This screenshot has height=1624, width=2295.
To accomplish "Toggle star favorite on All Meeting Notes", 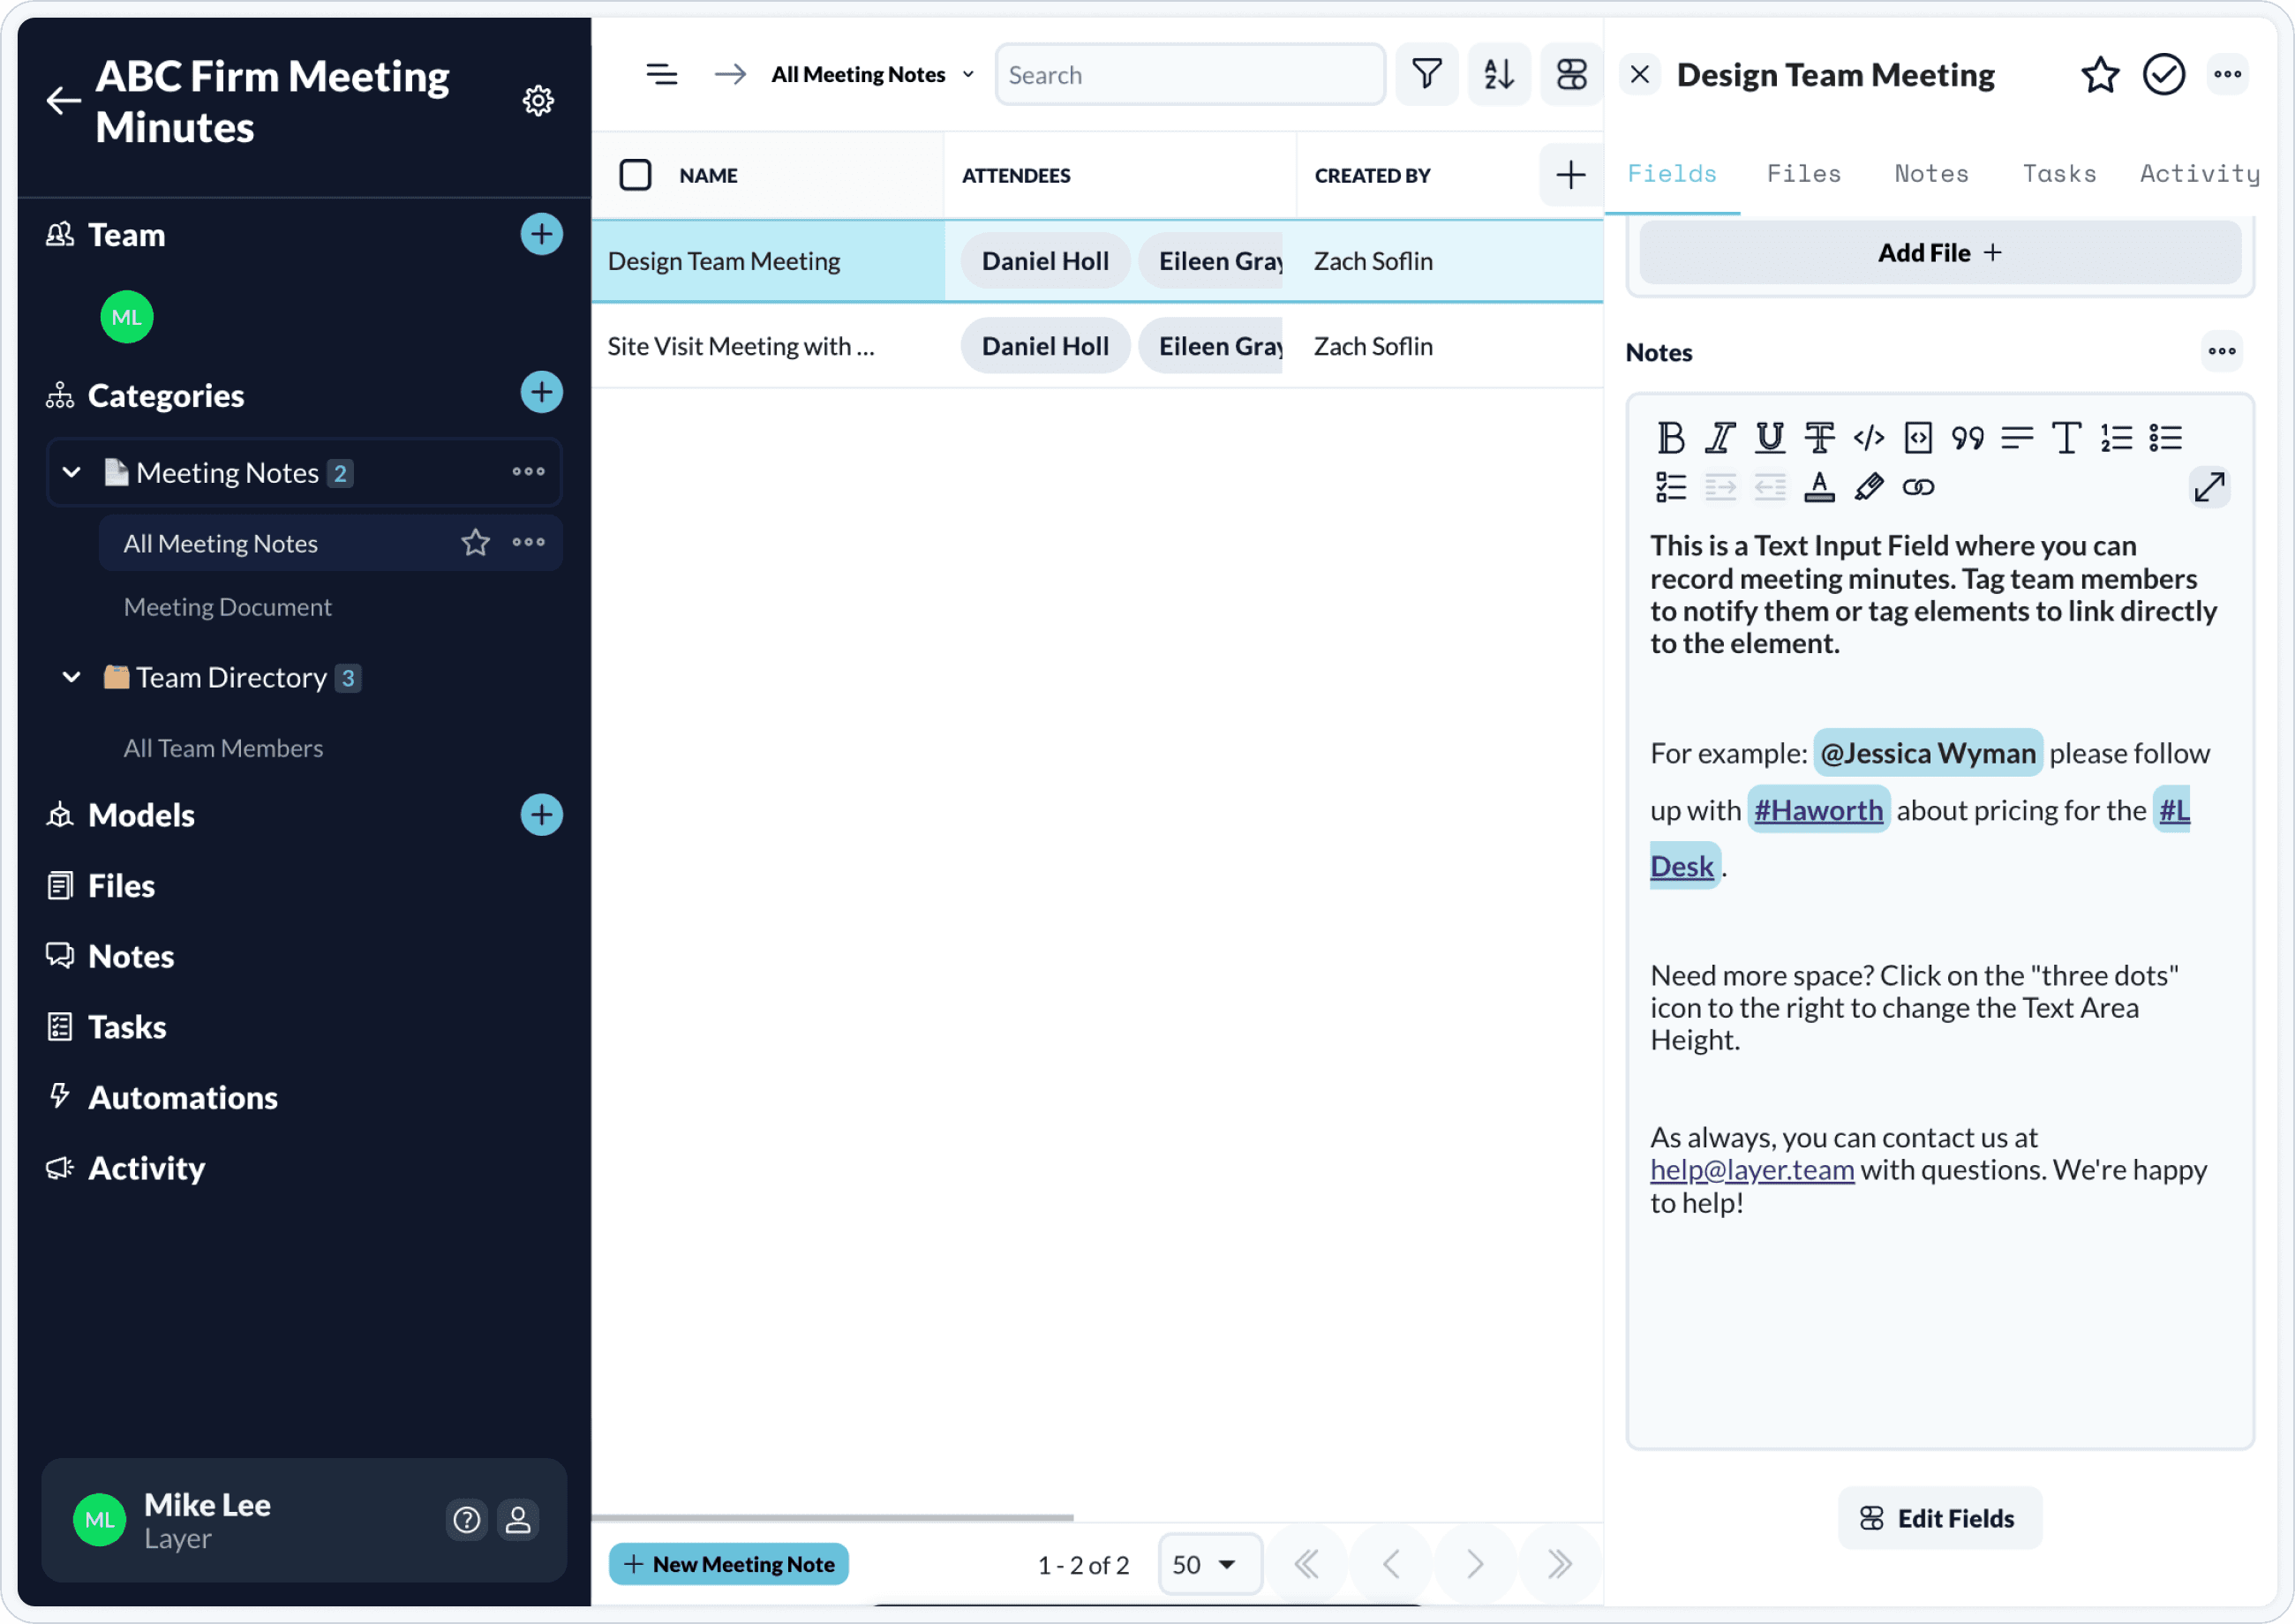I will click(x=475, y=543).
